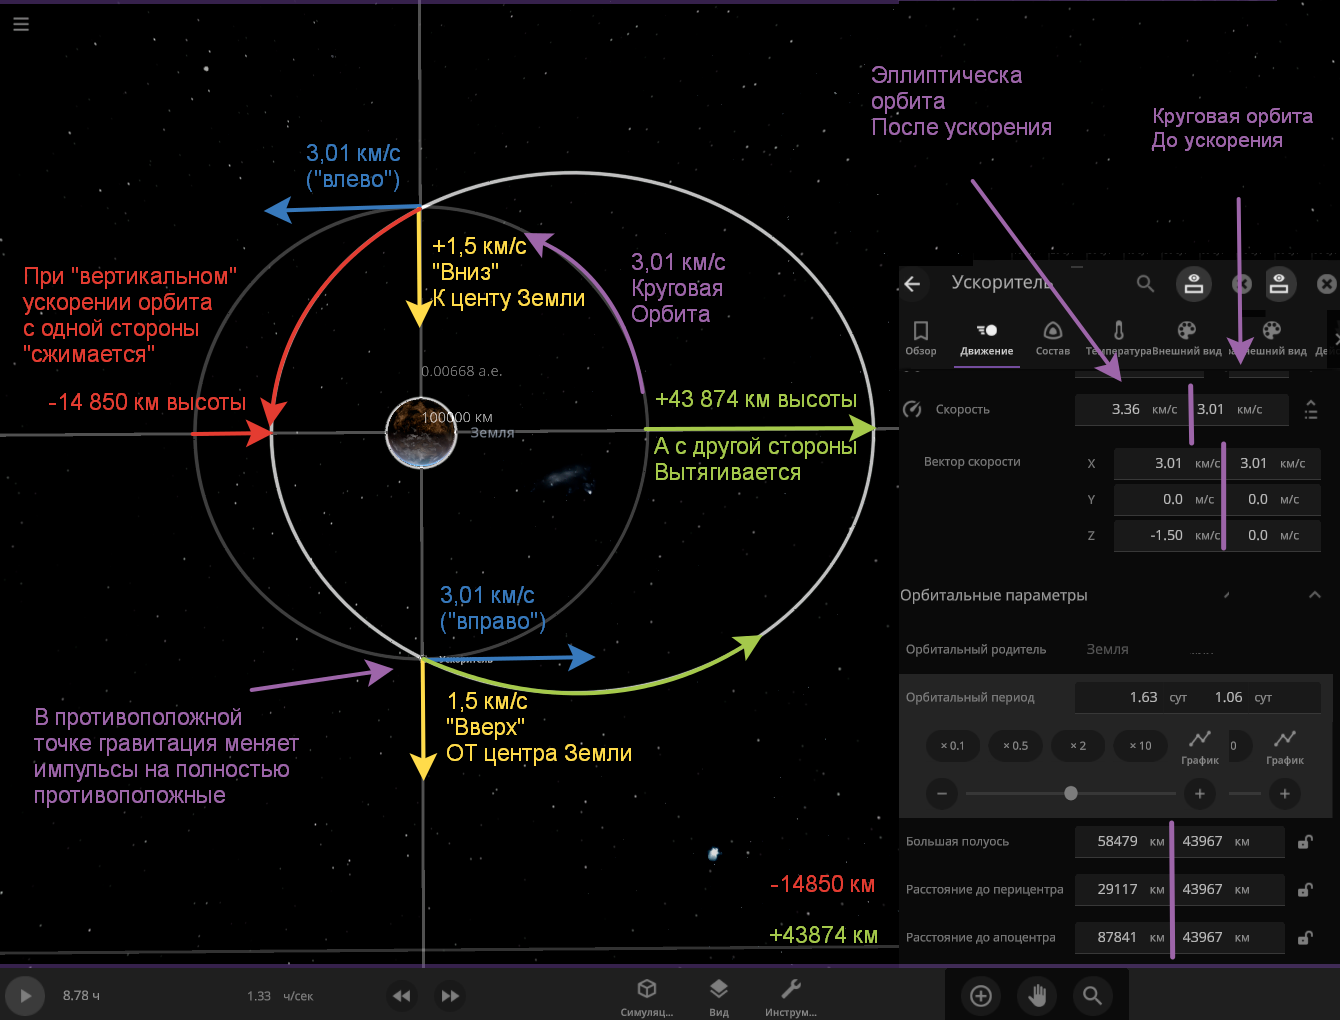Click the orbital period slider knob
The image size is (1340, 1020).
1071,794
